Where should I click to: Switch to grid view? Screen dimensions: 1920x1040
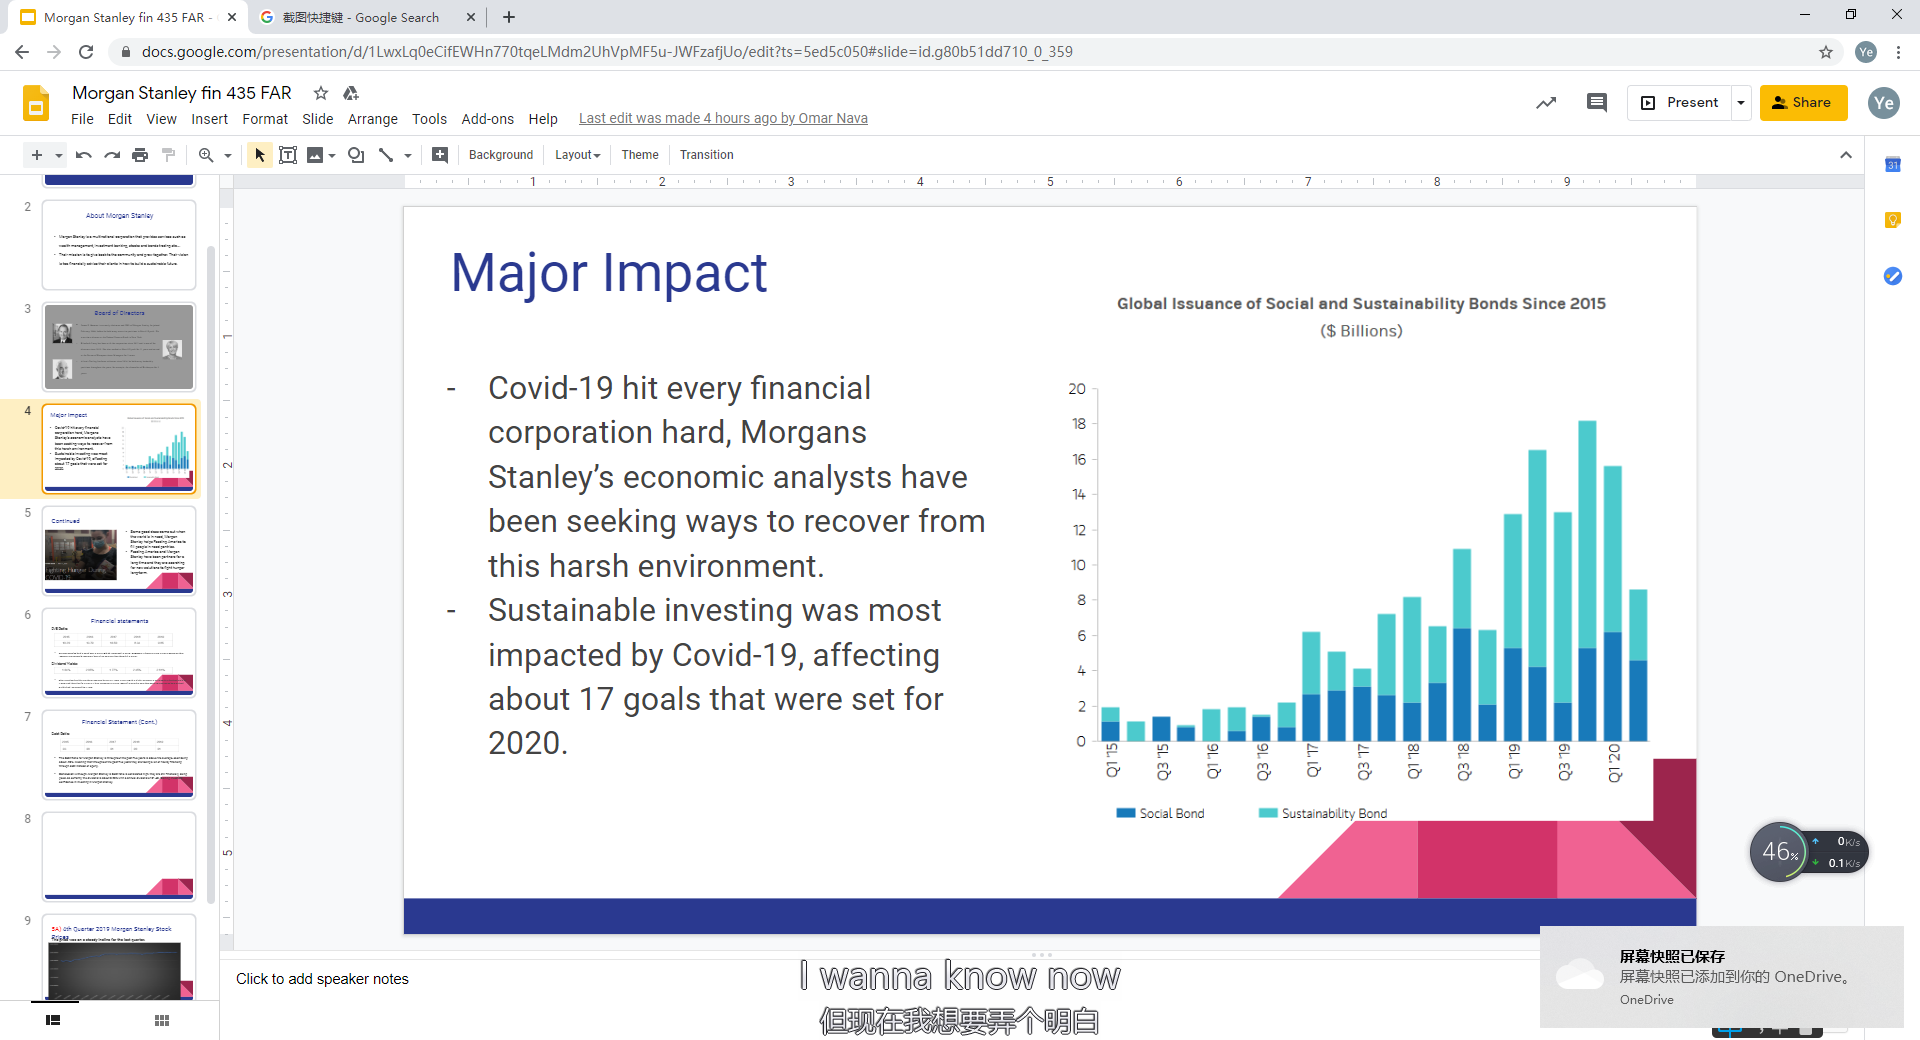pos(162,1020)
